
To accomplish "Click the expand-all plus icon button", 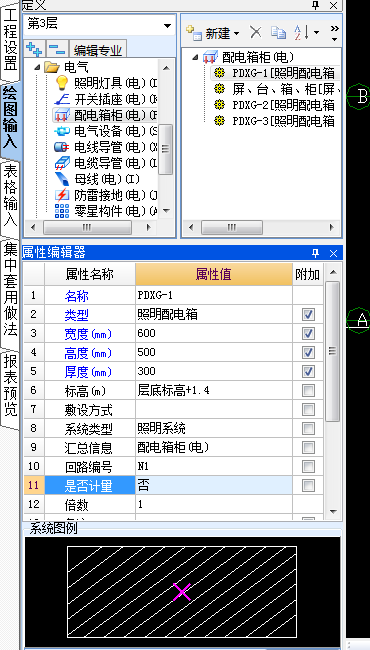I will 34,49.
